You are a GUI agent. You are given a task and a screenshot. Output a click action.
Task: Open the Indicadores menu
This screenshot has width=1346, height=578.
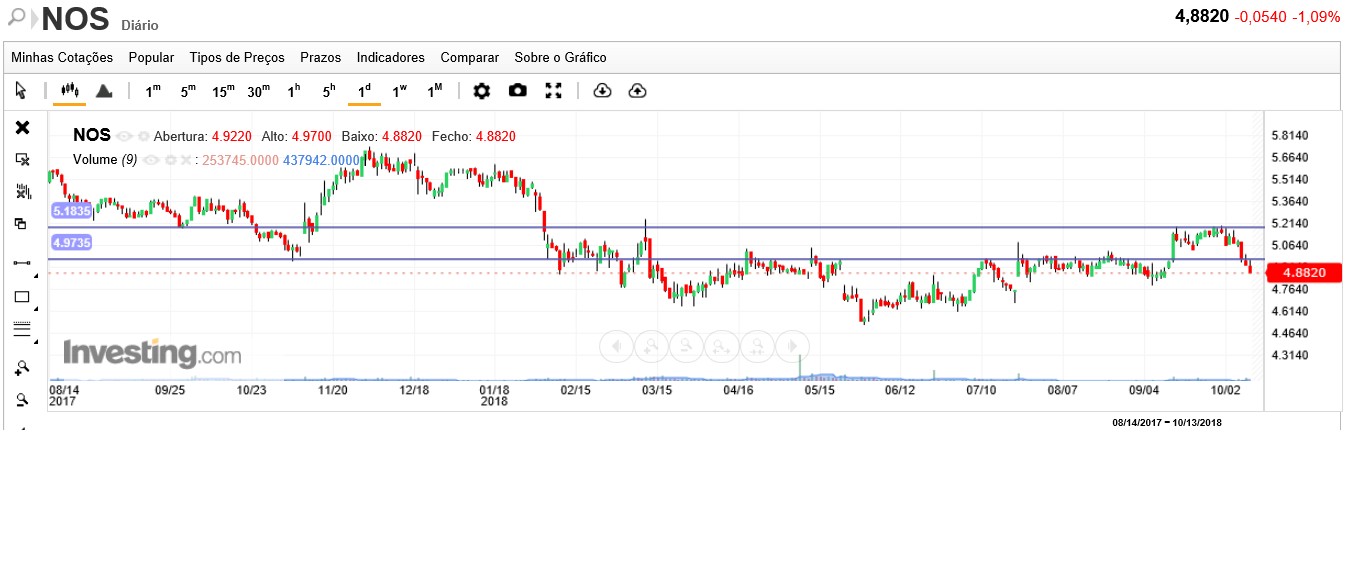(390, 57)
